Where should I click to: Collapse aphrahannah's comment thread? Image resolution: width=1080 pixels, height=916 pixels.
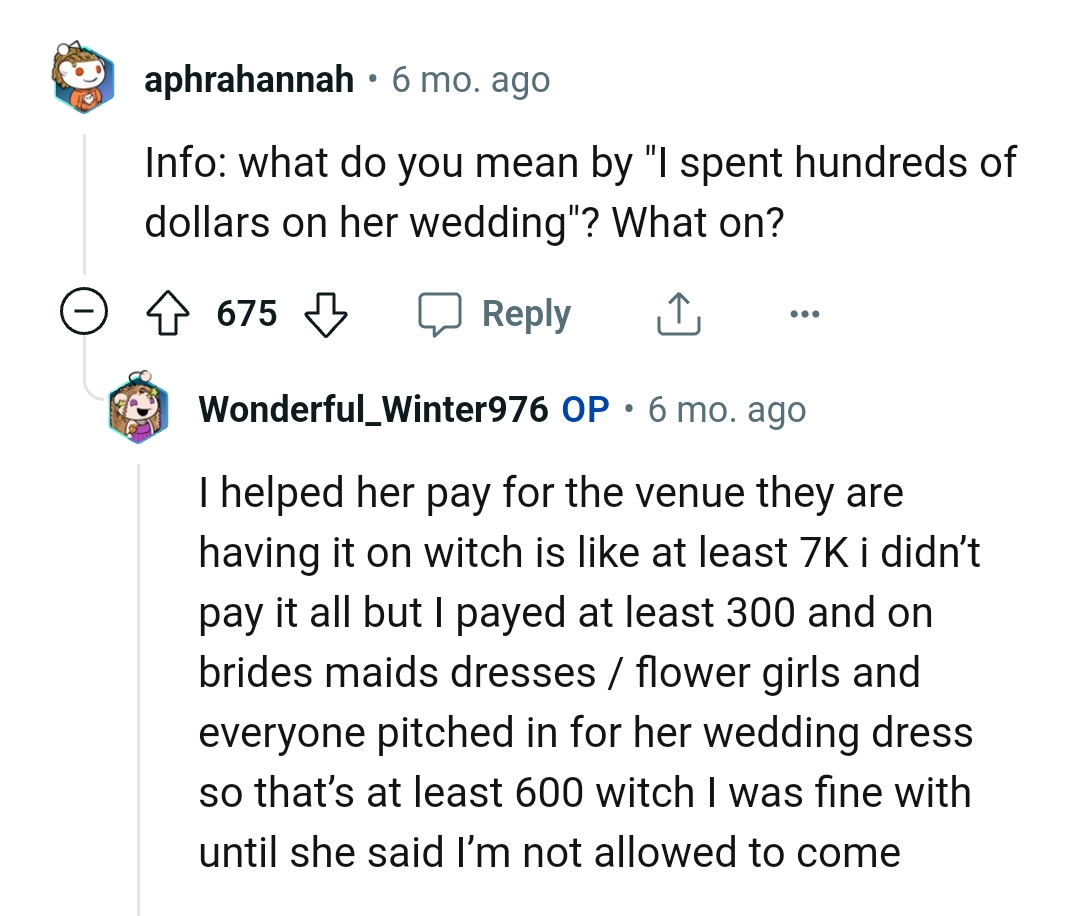tap(85, 312)
